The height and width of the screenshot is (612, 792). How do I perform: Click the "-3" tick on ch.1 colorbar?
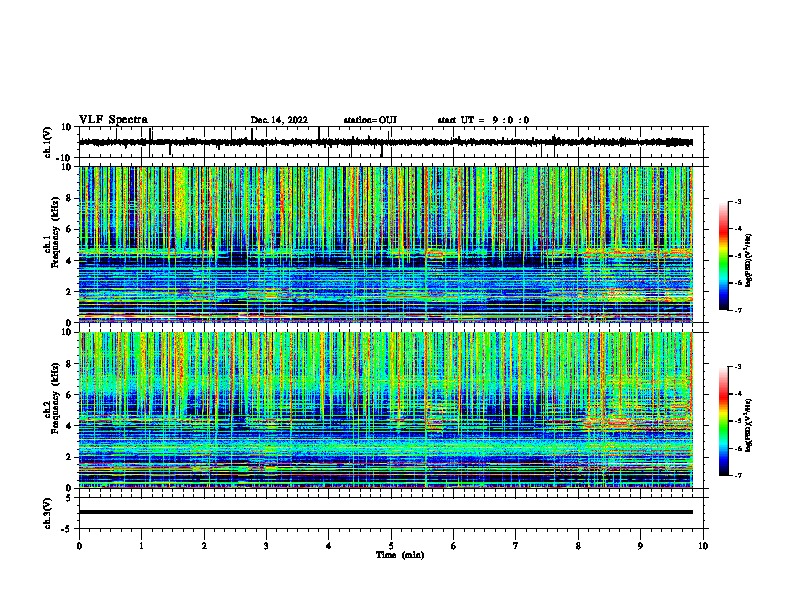tap(737, 201)
